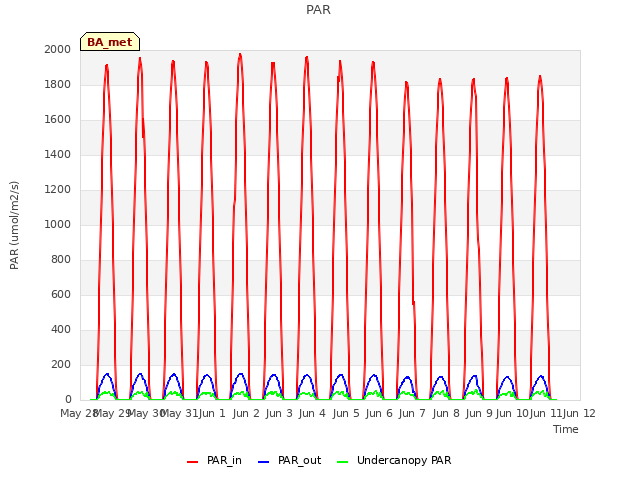Click the Jun 1 x-axis date label
This screenshot has height=480, width=640.
(213, 413)
